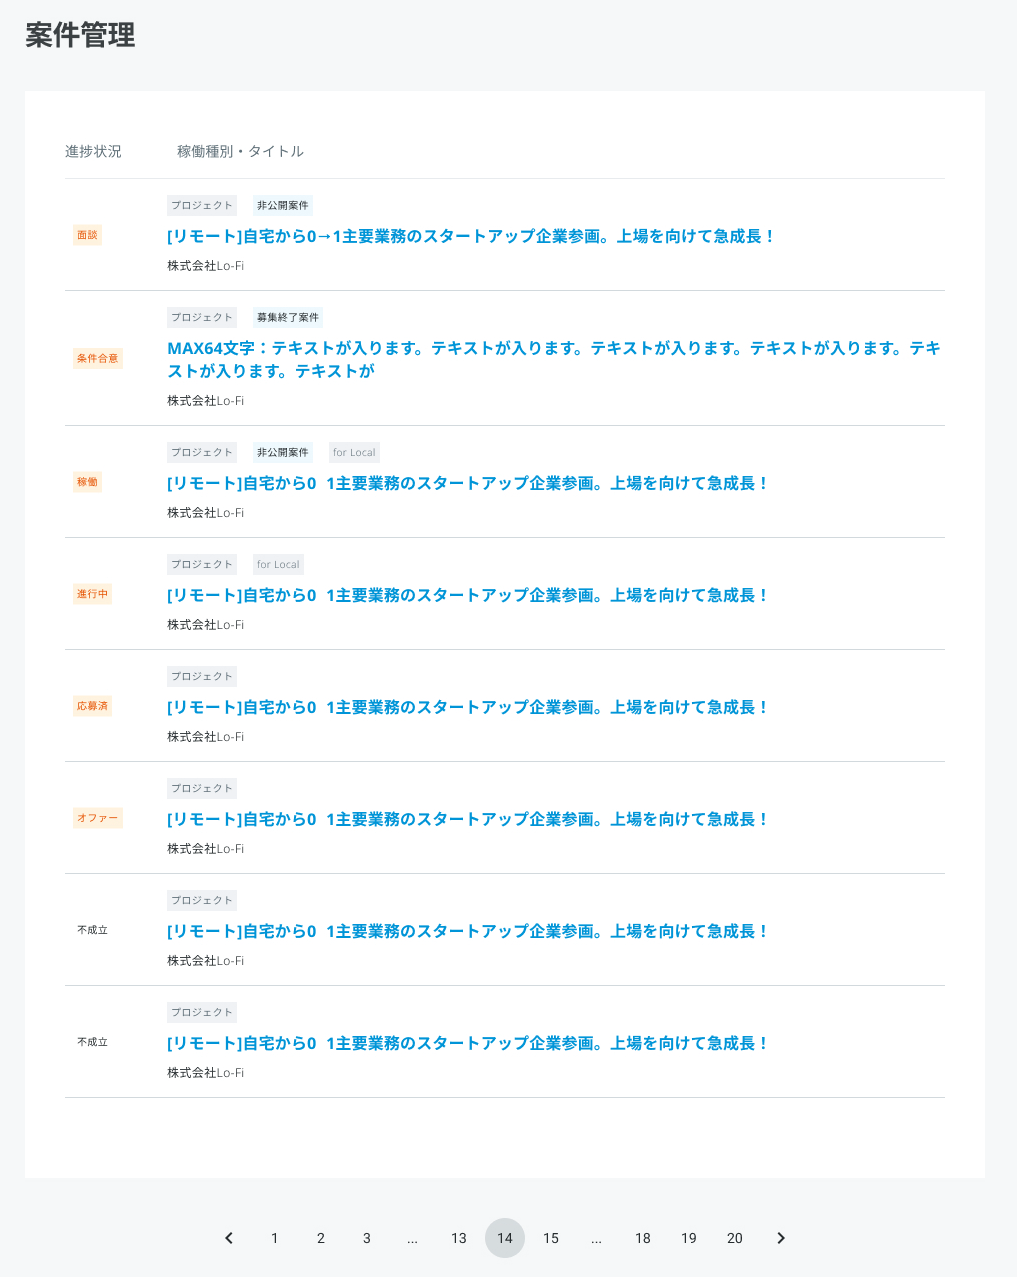Go to previous page with left chevron
Viewport: 1017px width, 1277px height.
[x=229, y=1238]
